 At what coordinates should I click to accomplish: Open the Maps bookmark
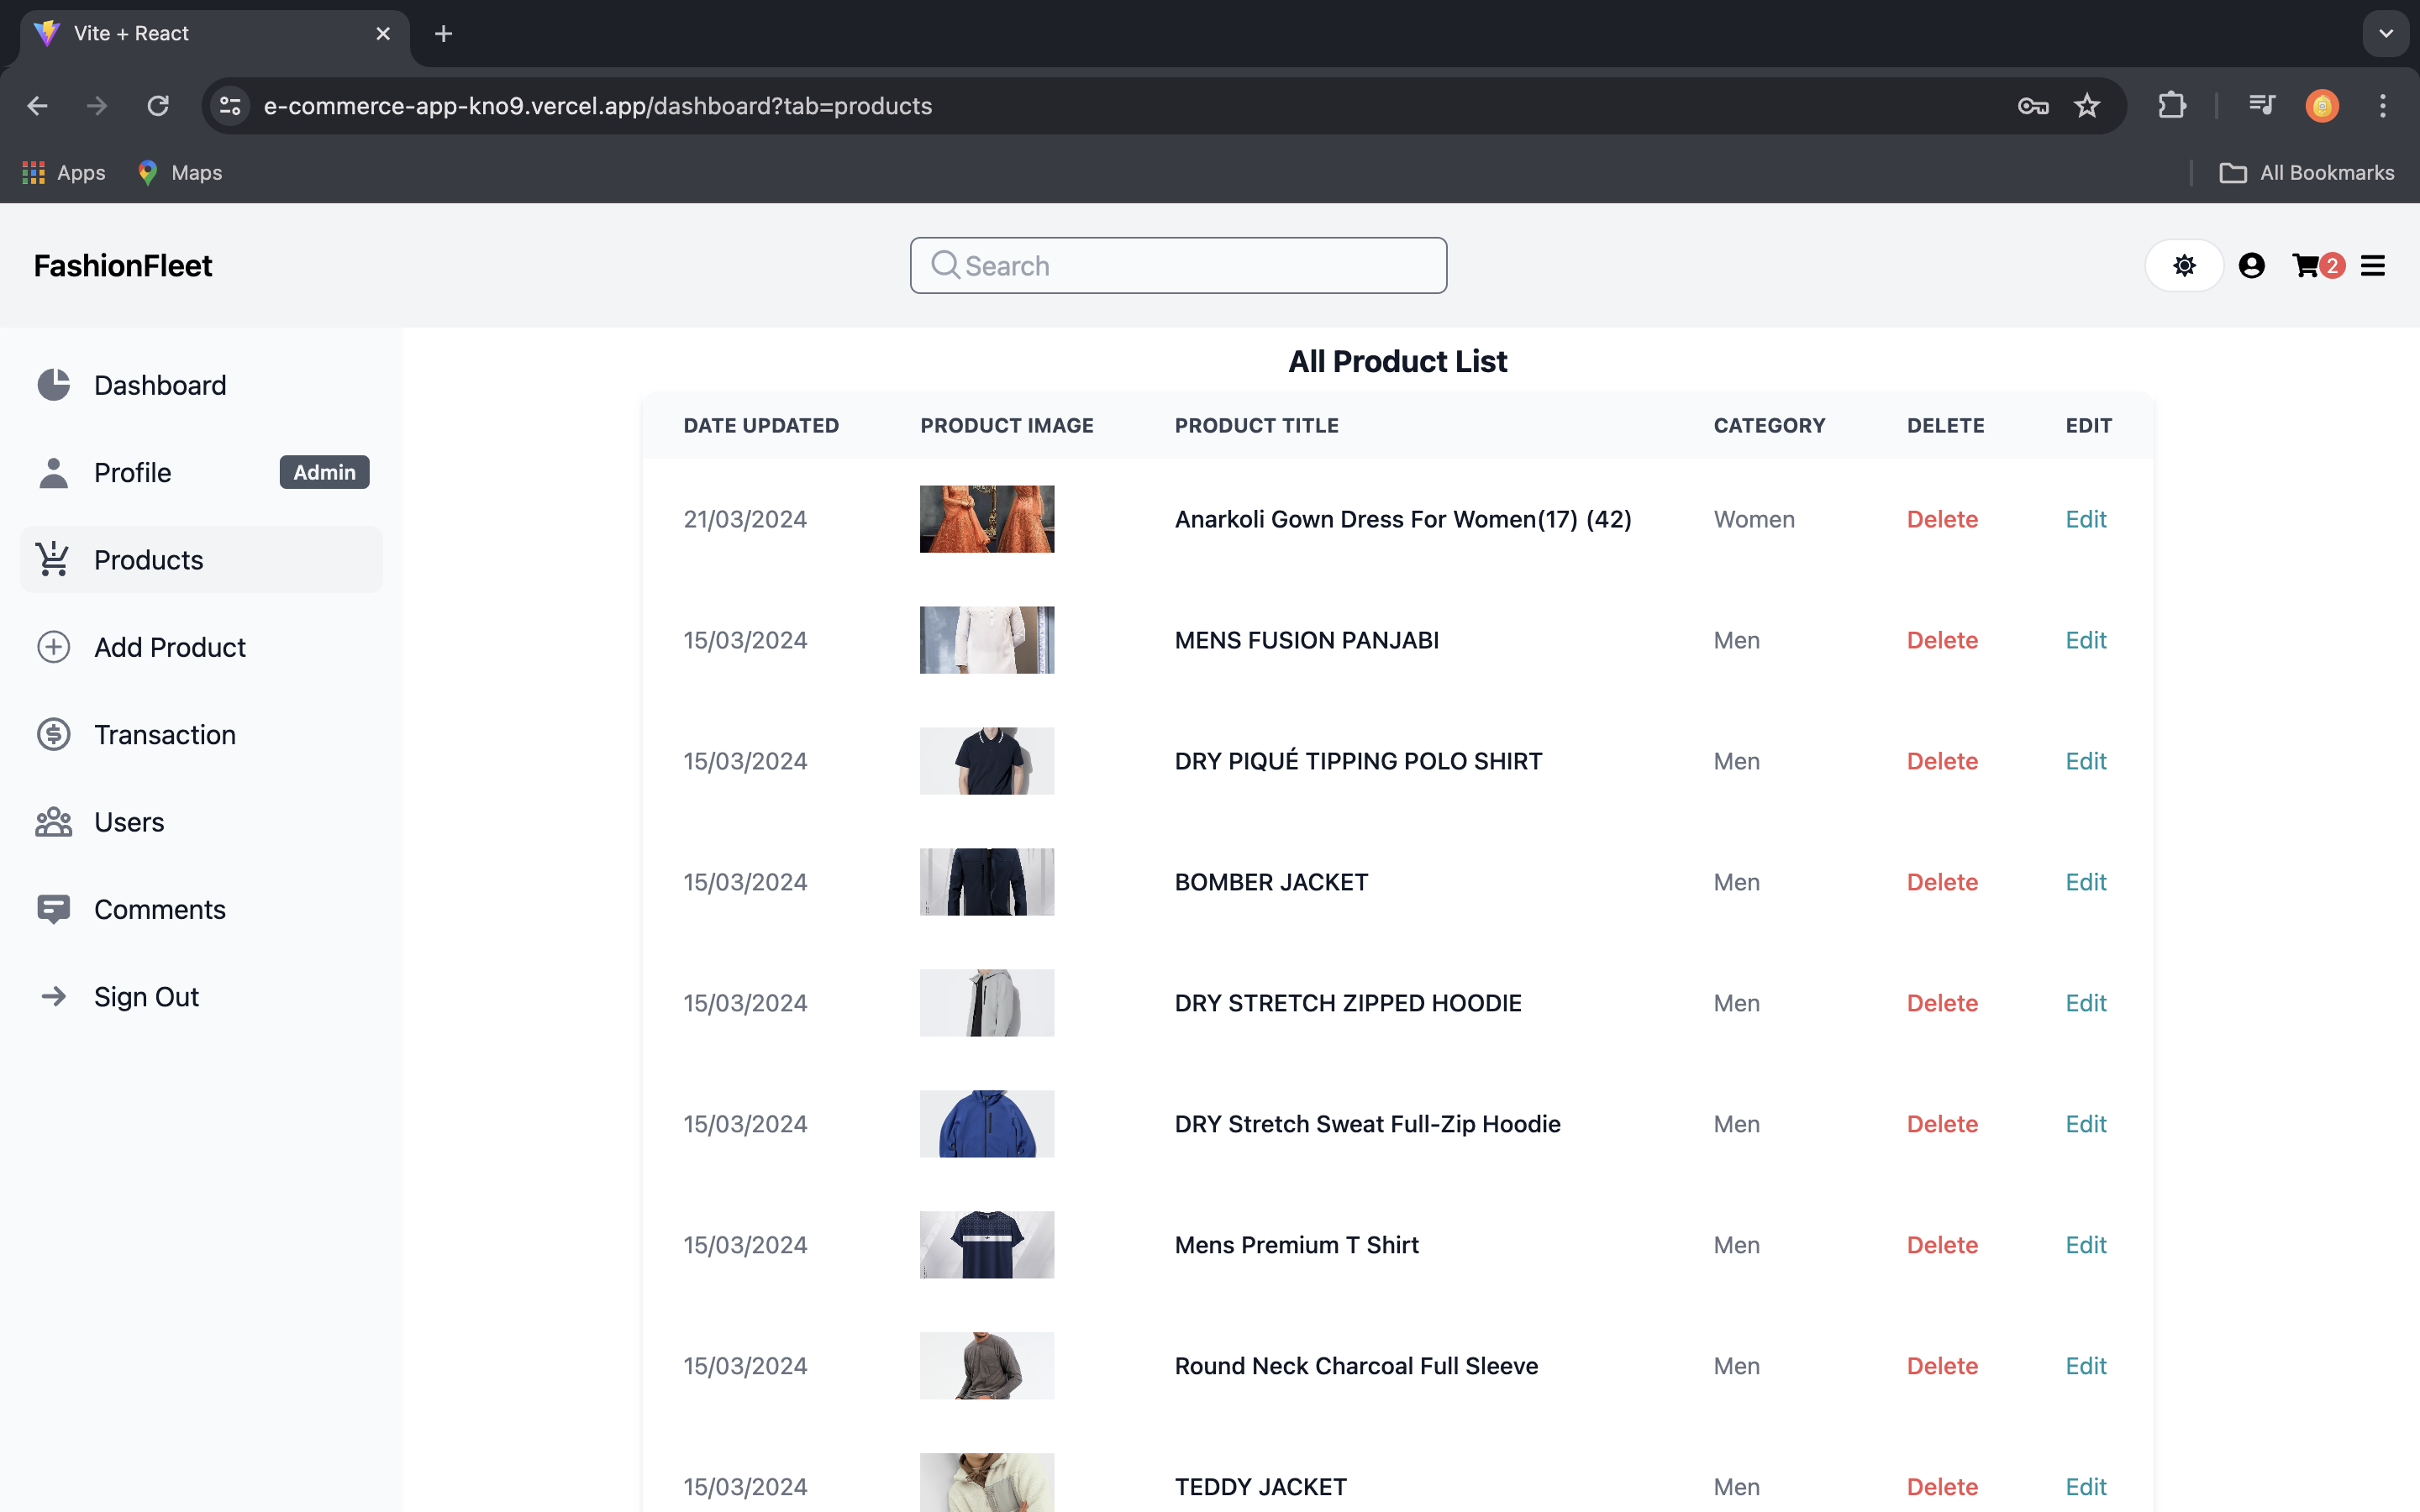pyautogui.click(x=180, y=172)
